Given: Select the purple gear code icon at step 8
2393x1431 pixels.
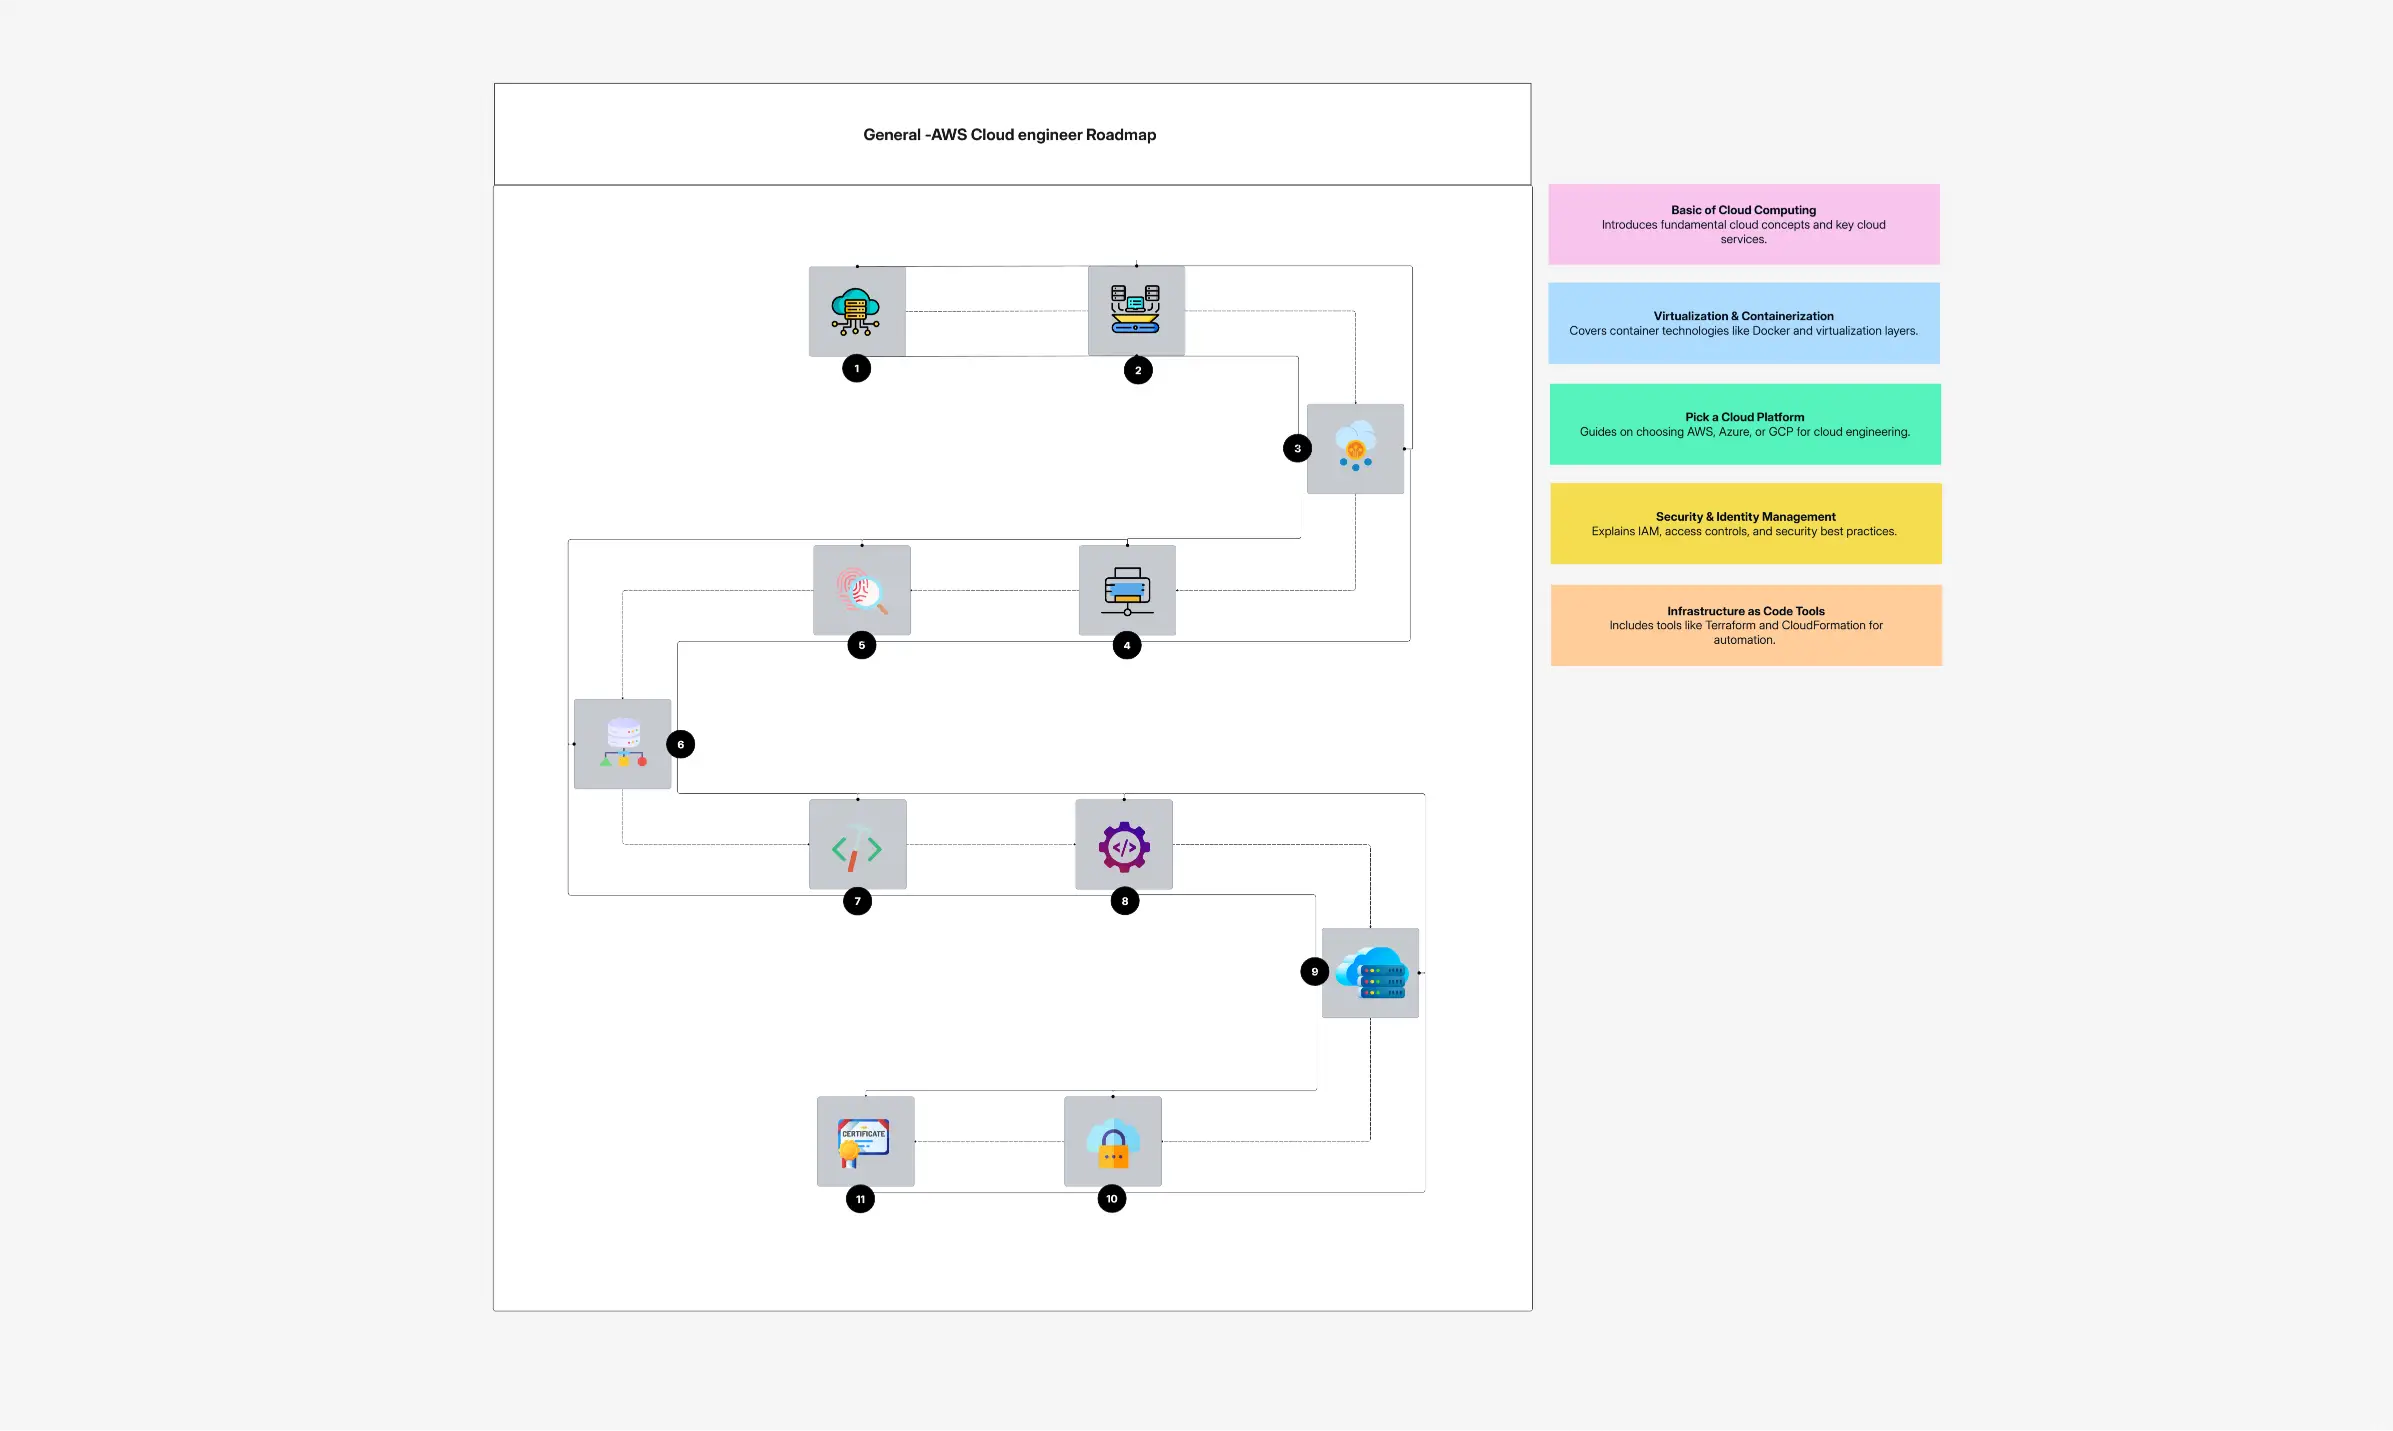Looking at the screenshot, I should (1124, 845).
